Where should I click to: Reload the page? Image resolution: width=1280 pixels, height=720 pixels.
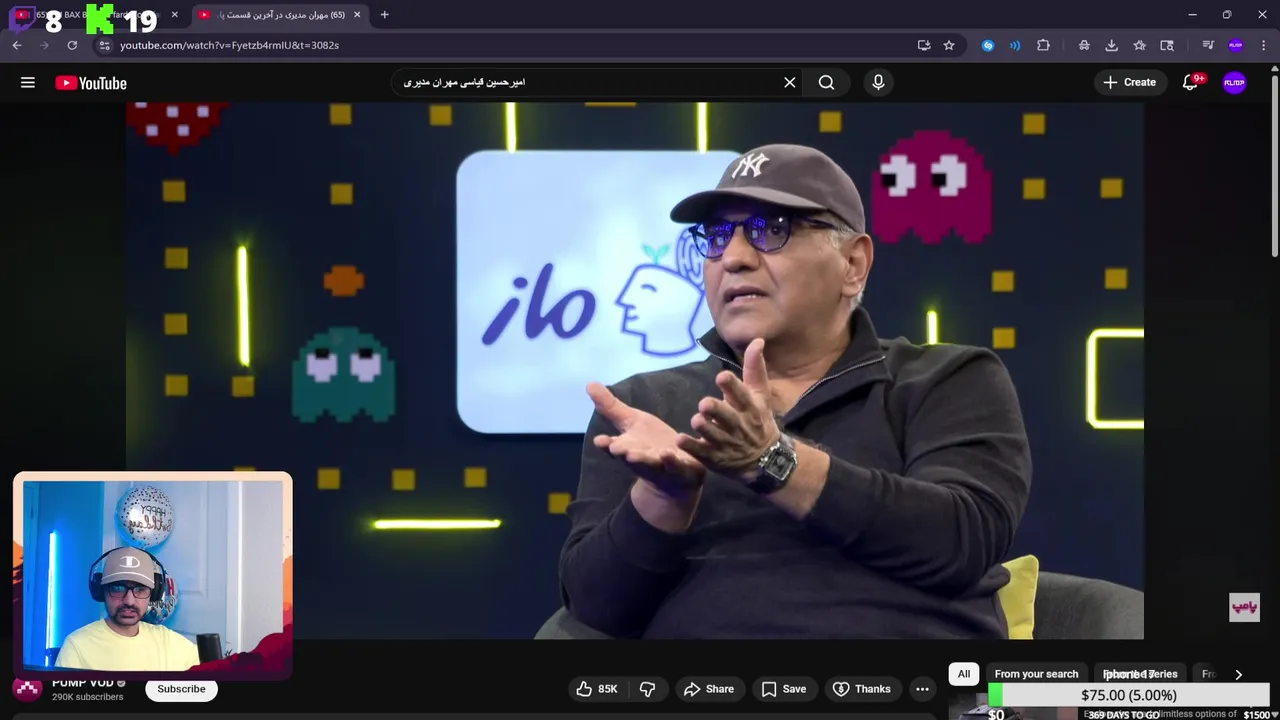tap(72, 45)
